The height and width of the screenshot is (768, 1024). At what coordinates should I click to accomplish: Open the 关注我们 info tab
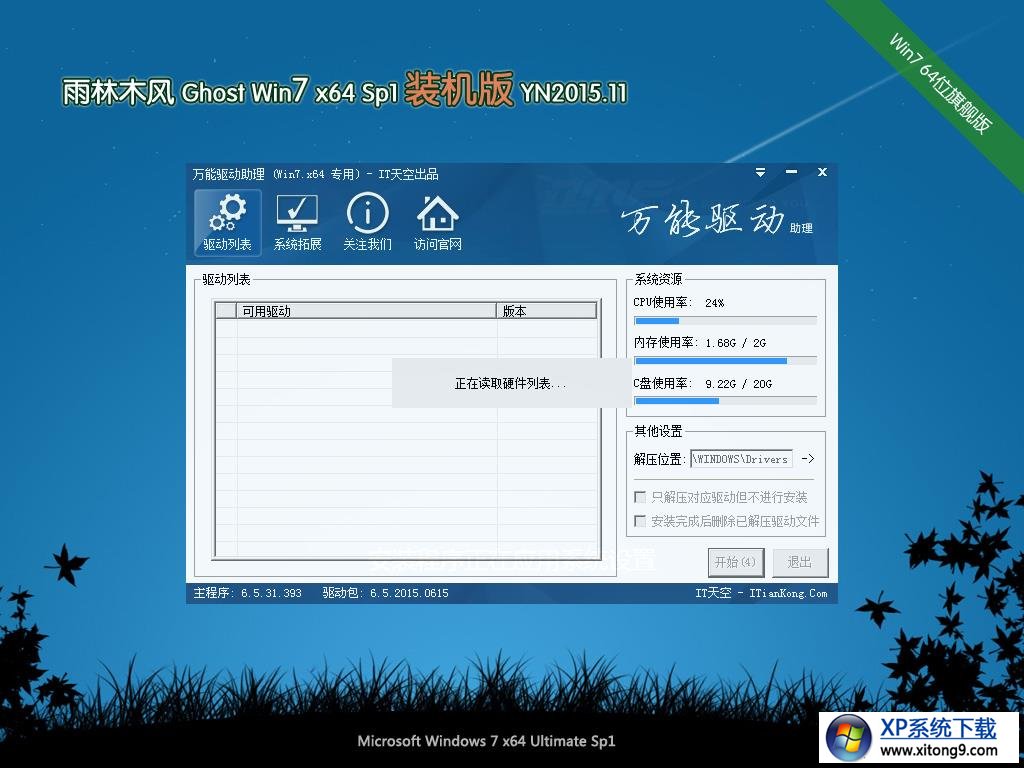point(368,223)
